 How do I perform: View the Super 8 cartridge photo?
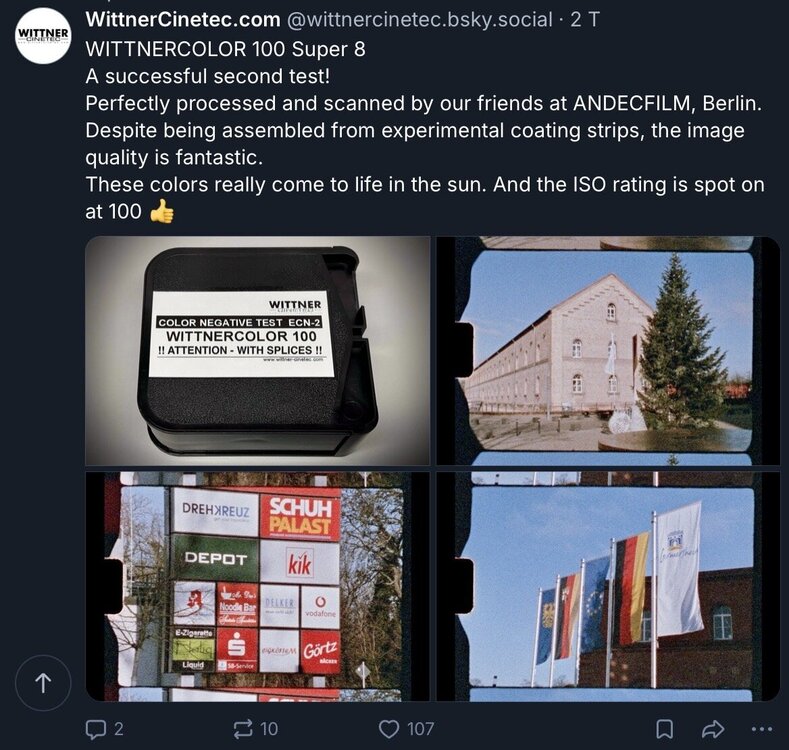point(258,351)
